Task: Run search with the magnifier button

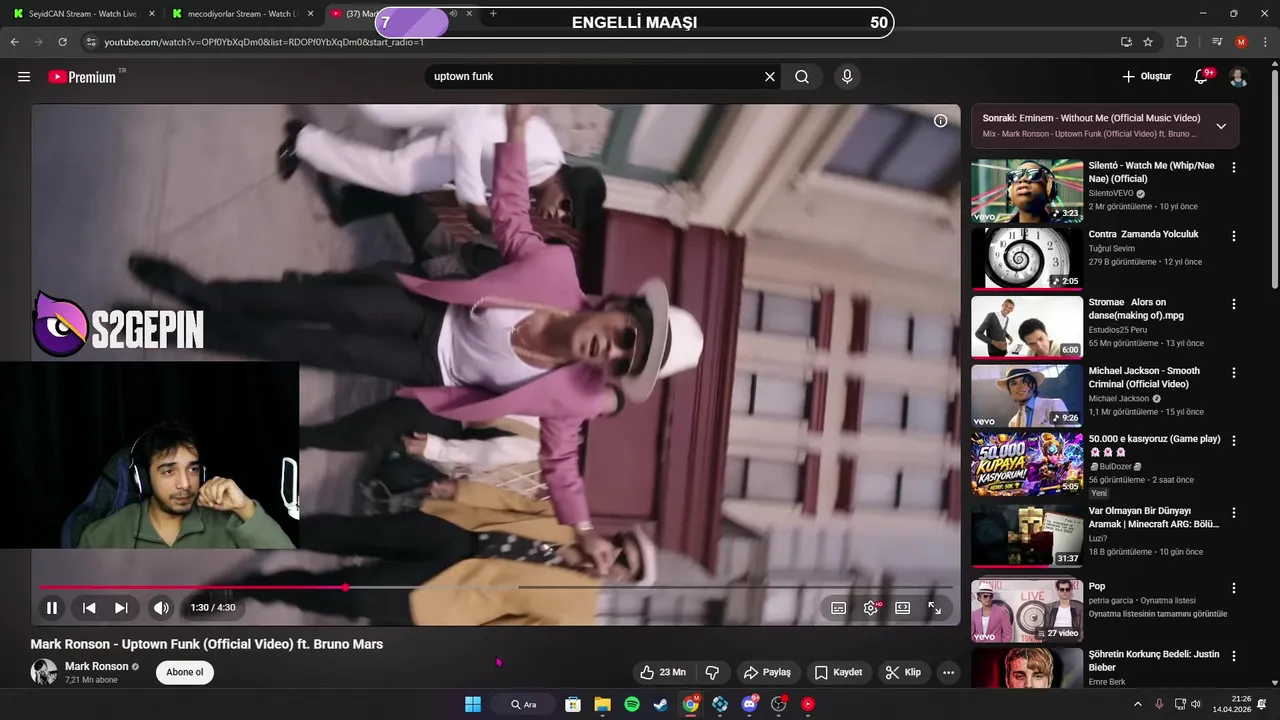Action: (802, 77)
